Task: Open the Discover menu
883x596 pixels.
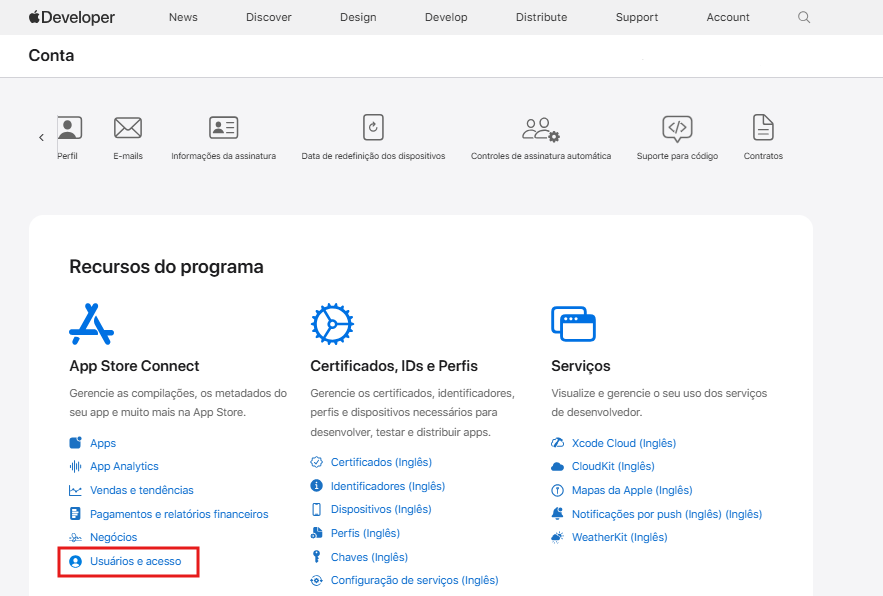Action: [268, 17]
